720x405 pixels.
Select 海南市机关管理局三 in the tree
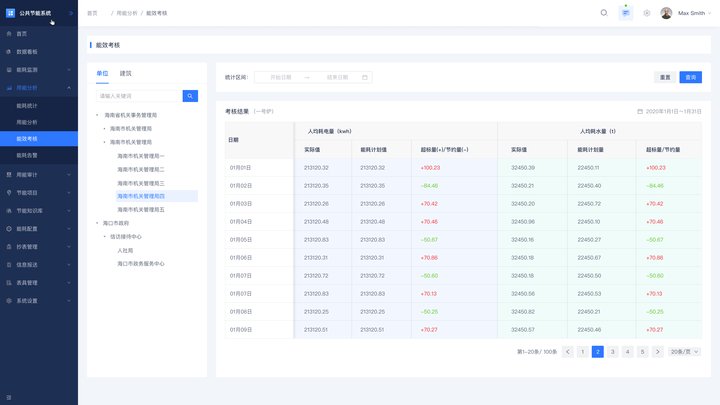[x=140, y=183]
